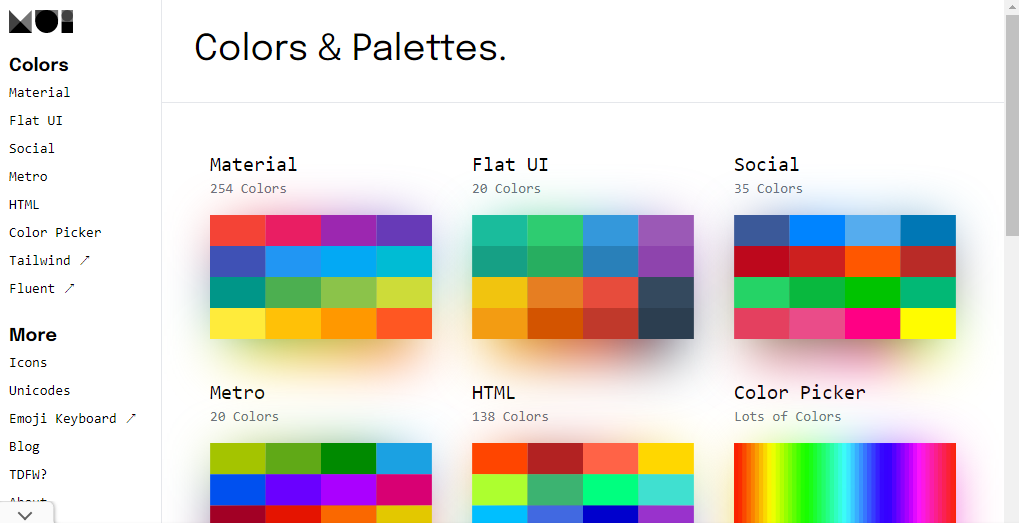
Task: Select Flat UI in the sidebar
Action: click(36, 120)
